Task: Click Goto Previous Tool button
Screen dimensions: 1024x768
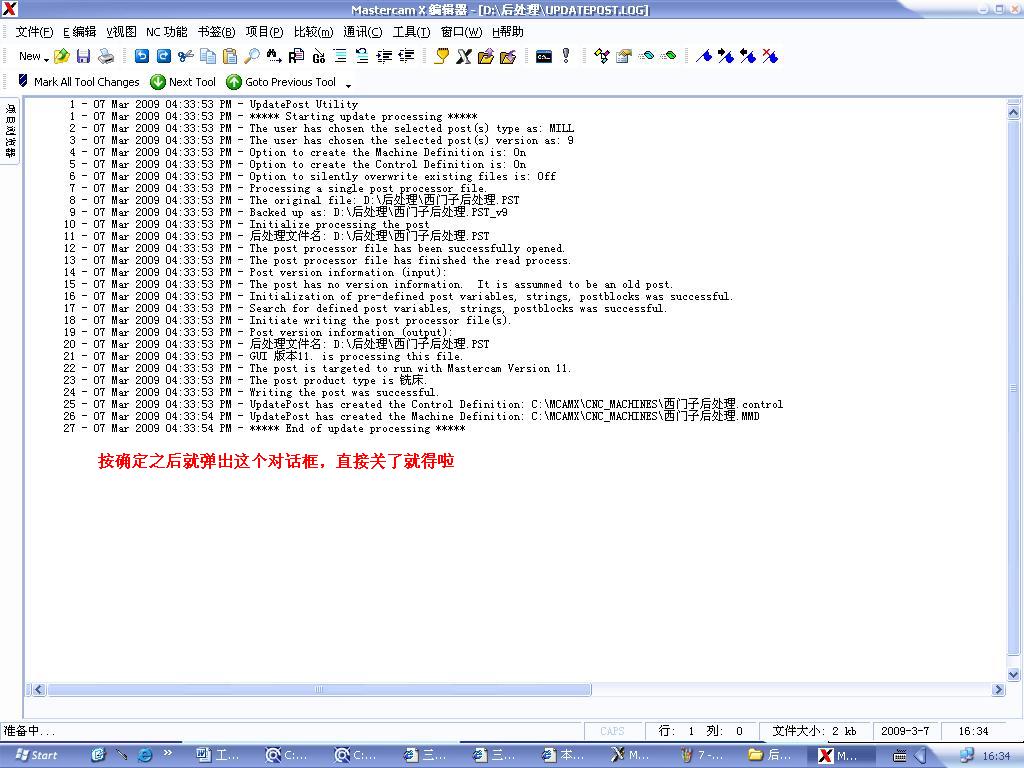Action: [281, 82]
